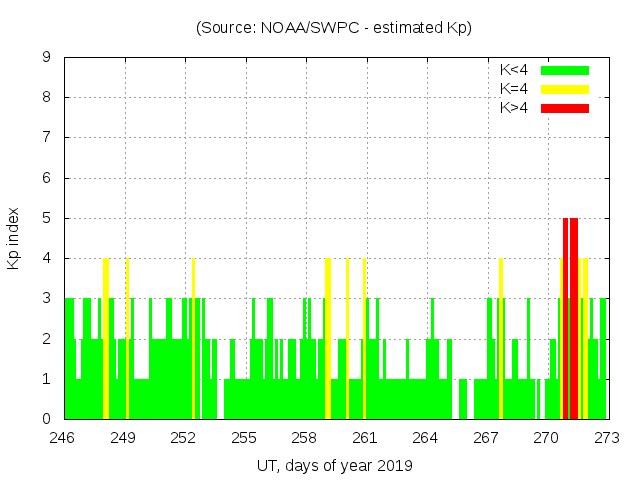The width and height of the screenshot is (640, 480).
Task: Pick the red K>4 legend swatch
Action: coord(565,108)
